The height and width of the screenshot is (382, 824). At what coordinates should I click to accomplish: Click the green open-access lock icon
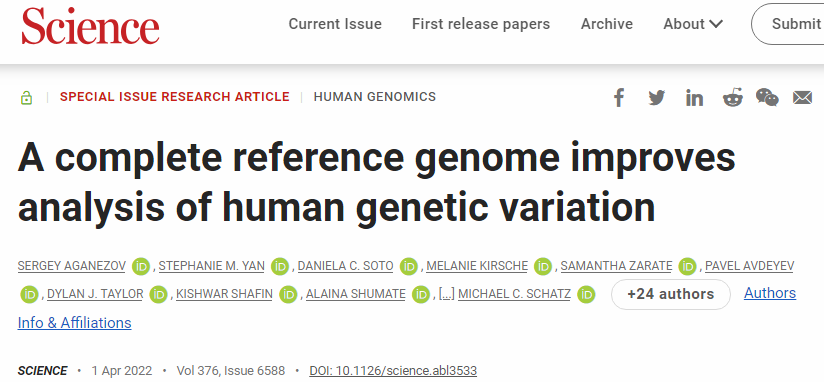click(x=26, y=98)
